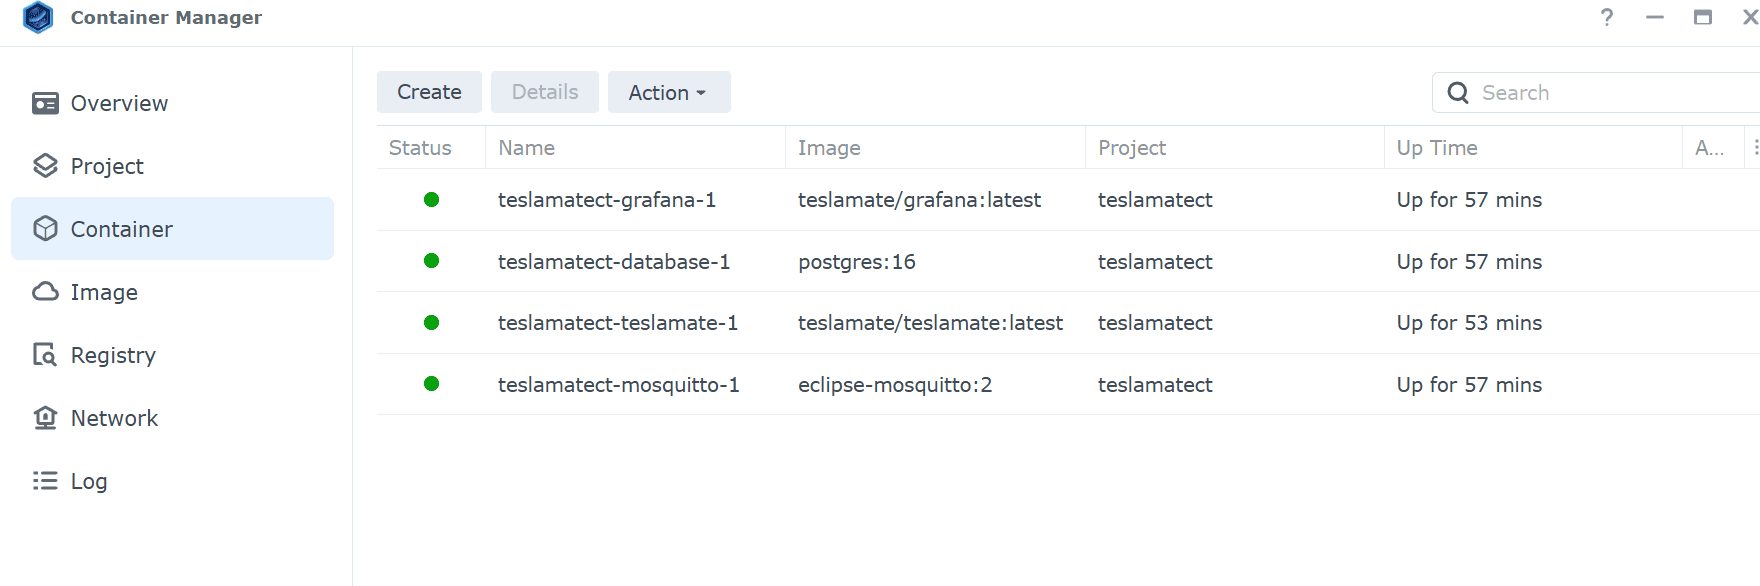Navigate to the Network section

tap(172, 418)
